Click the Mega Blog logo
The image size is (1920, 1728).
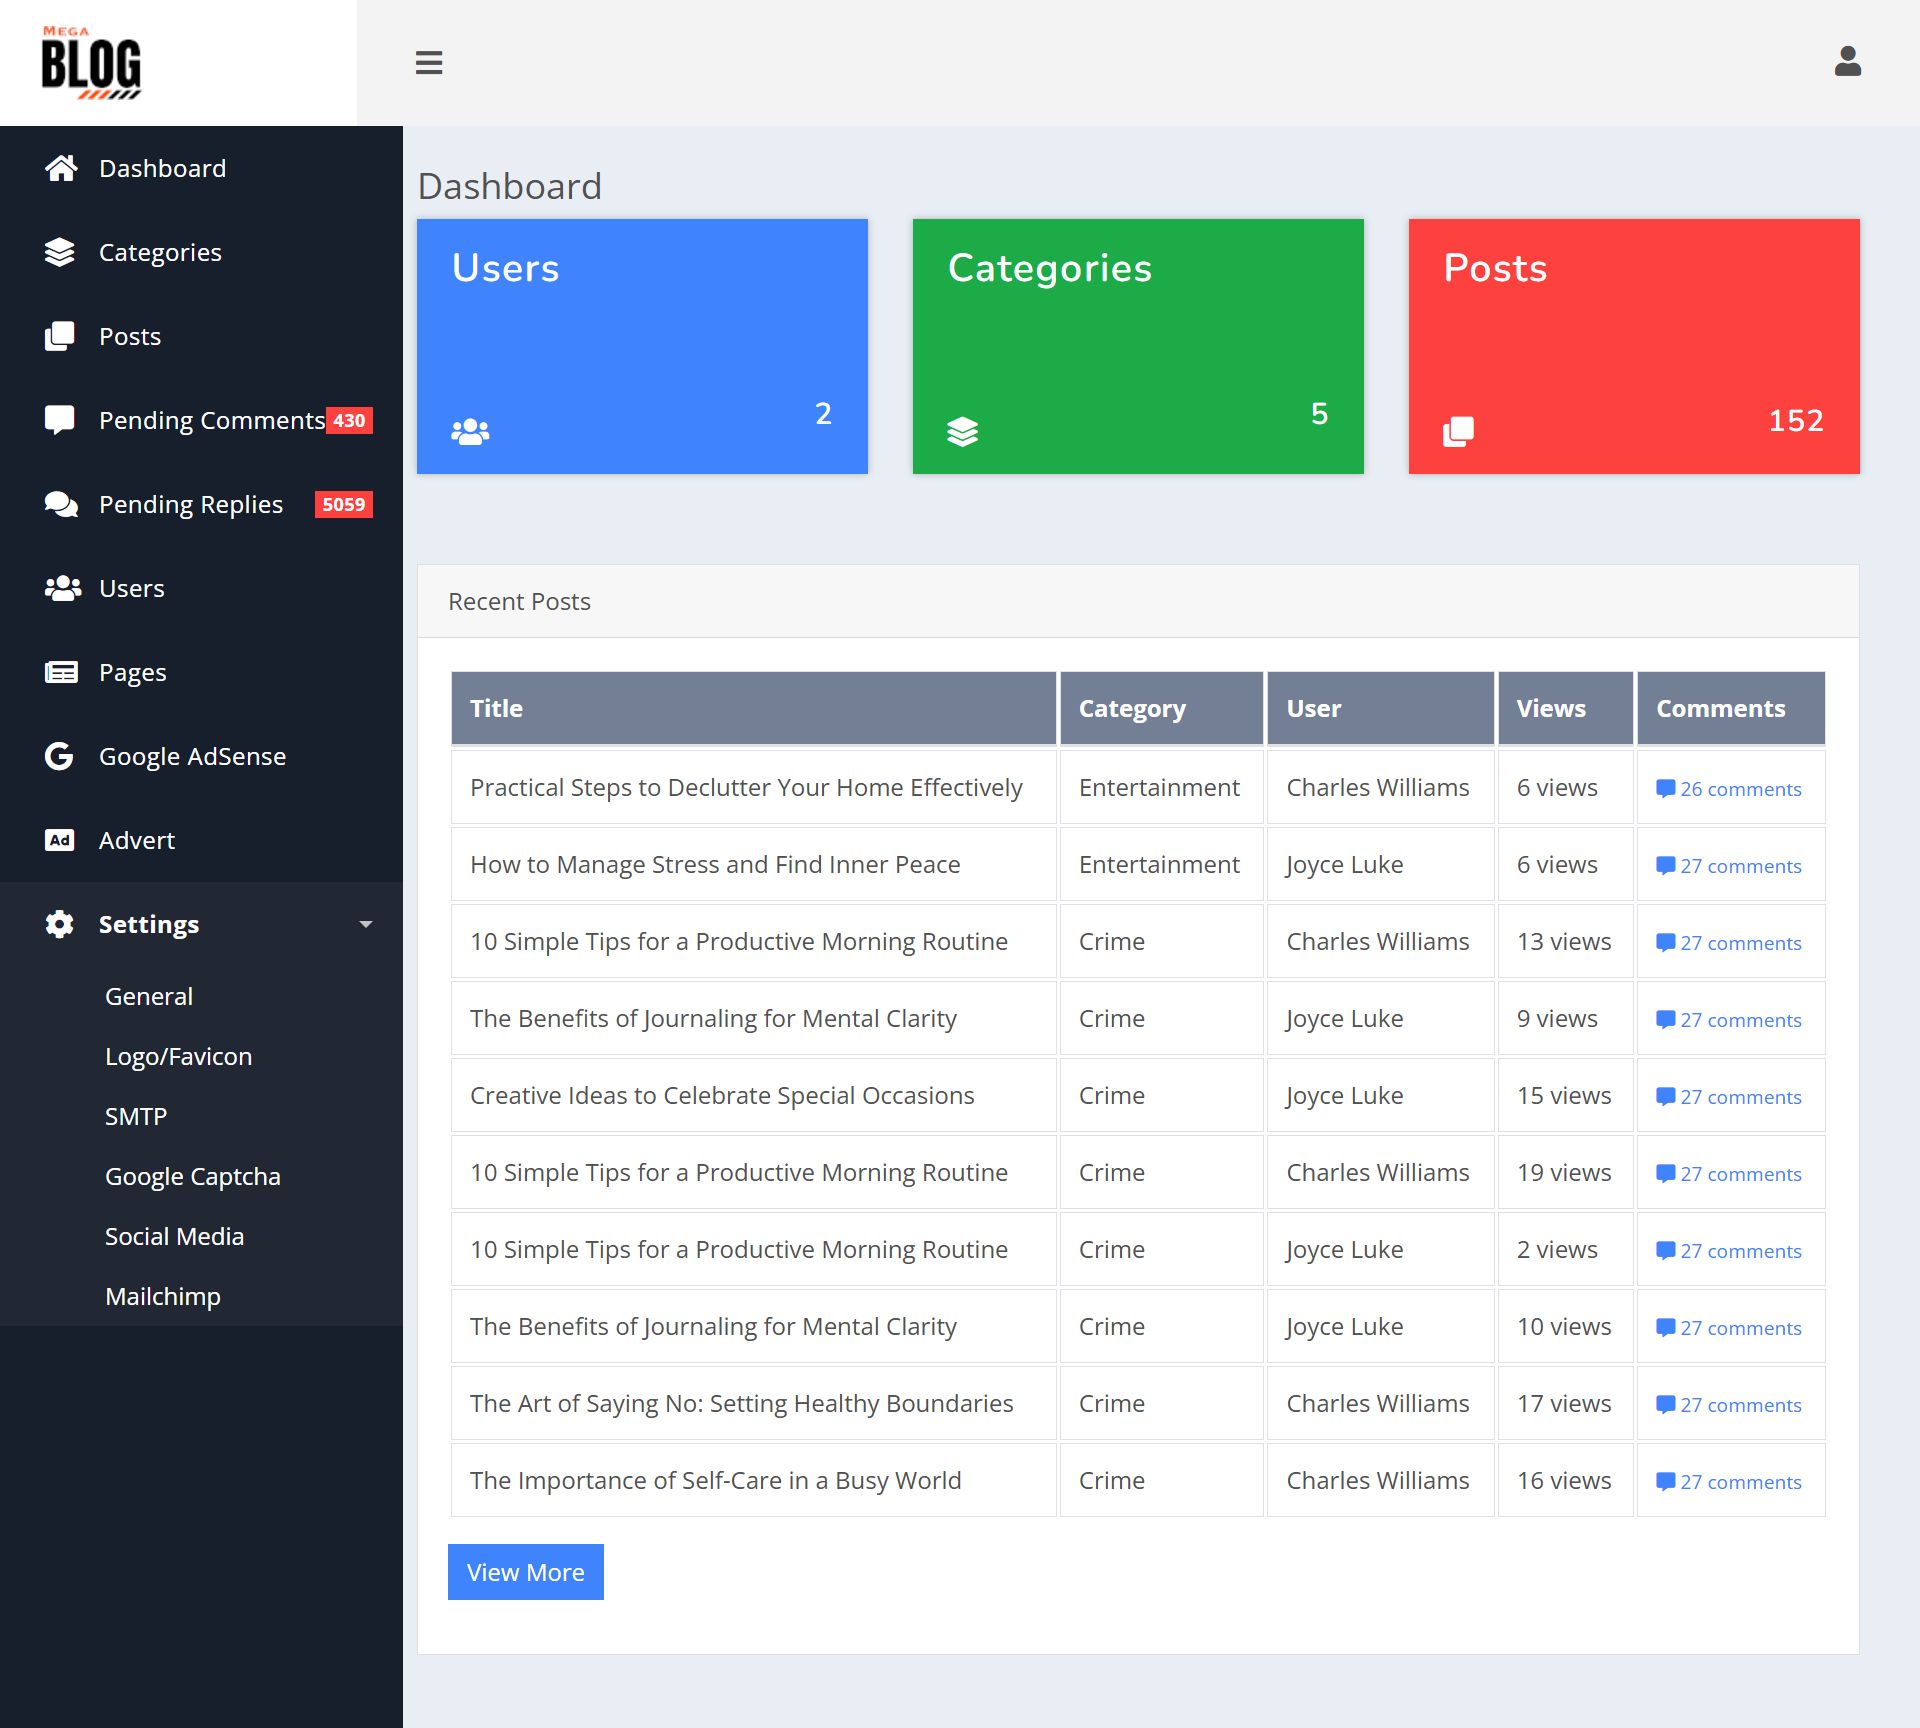coord(91,63)
